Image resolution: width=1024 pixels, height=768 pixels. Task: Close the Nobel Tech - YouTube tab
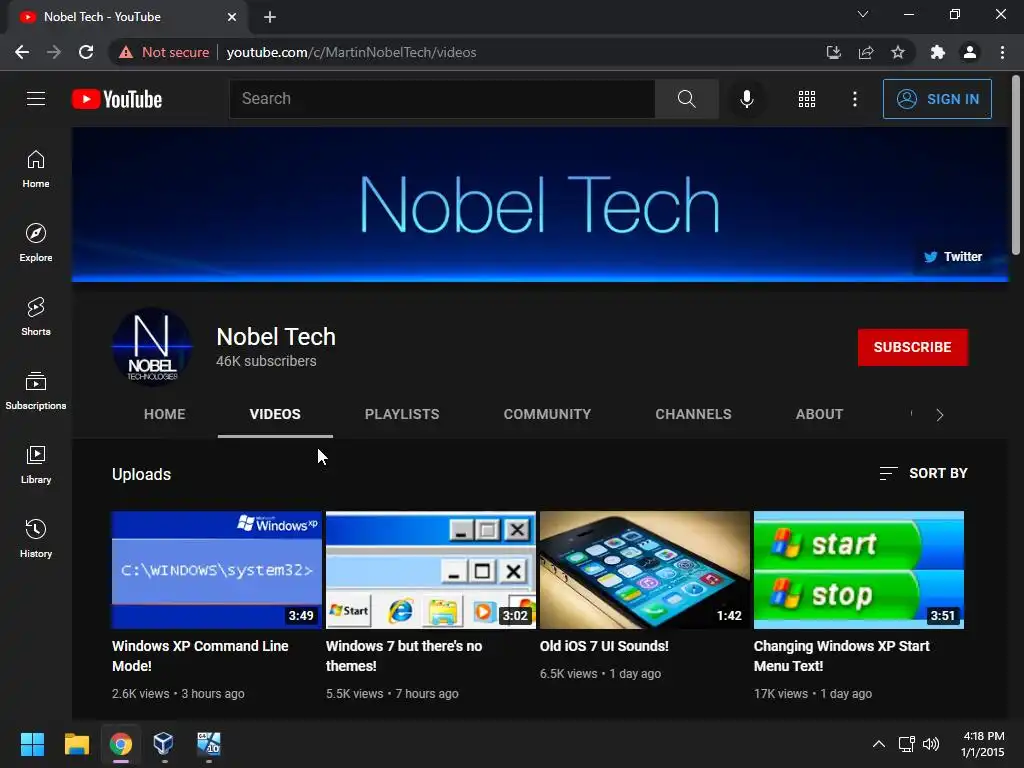[x=232, y=17]
